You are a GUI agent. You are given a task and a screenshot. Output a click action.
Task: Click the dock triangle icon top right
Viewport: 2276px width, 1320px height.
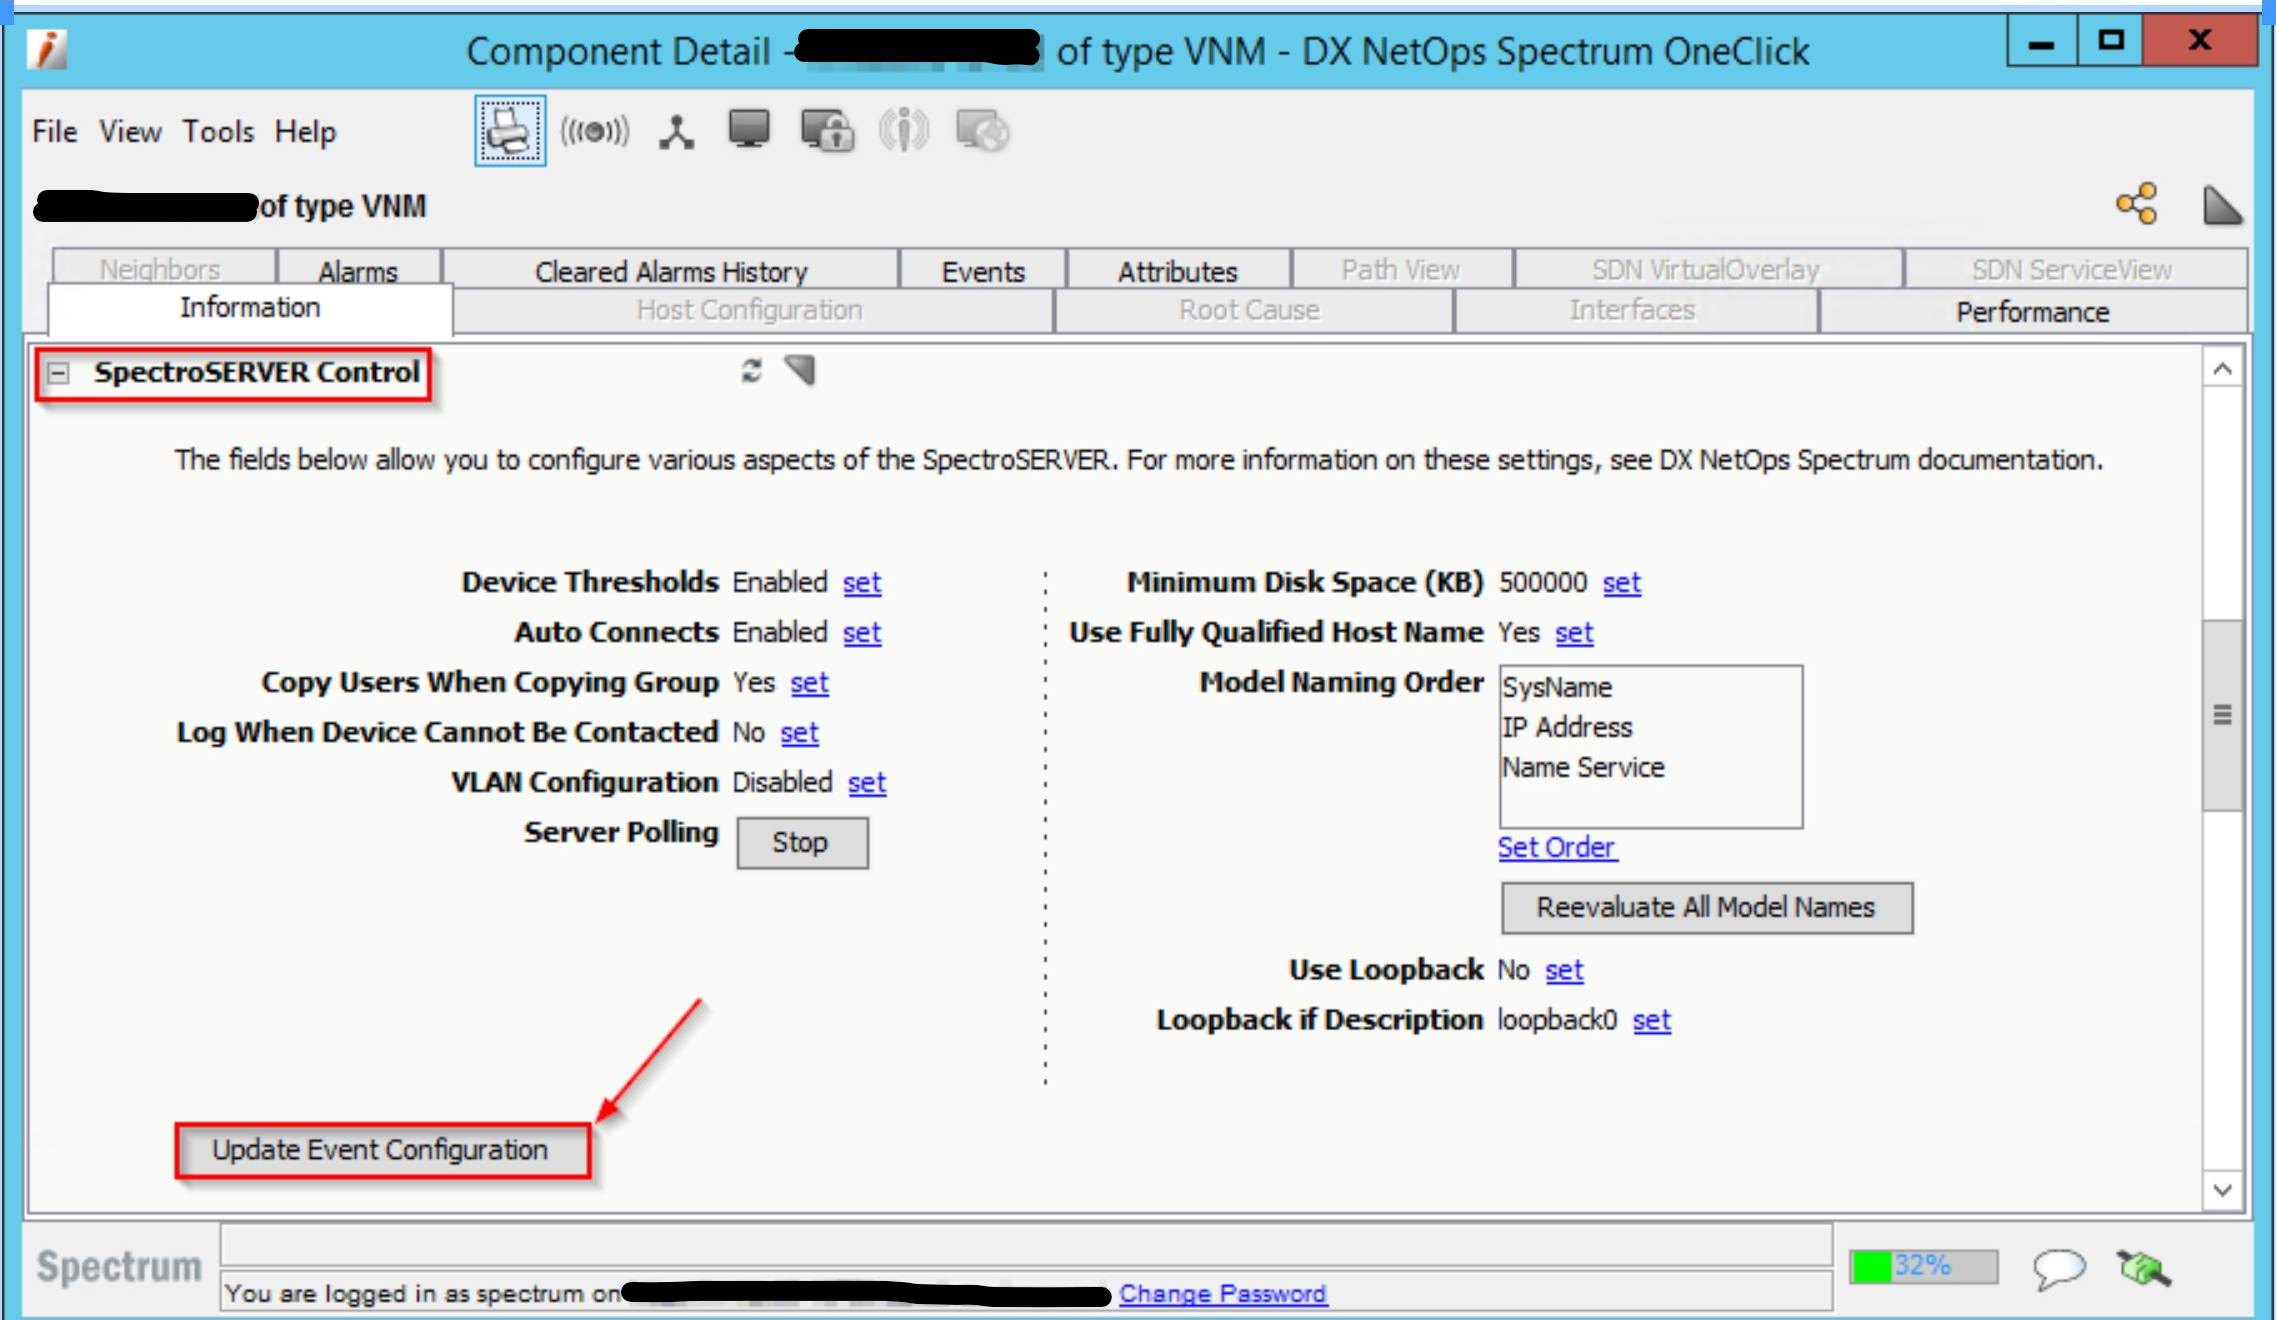(x=2221, y=205)
